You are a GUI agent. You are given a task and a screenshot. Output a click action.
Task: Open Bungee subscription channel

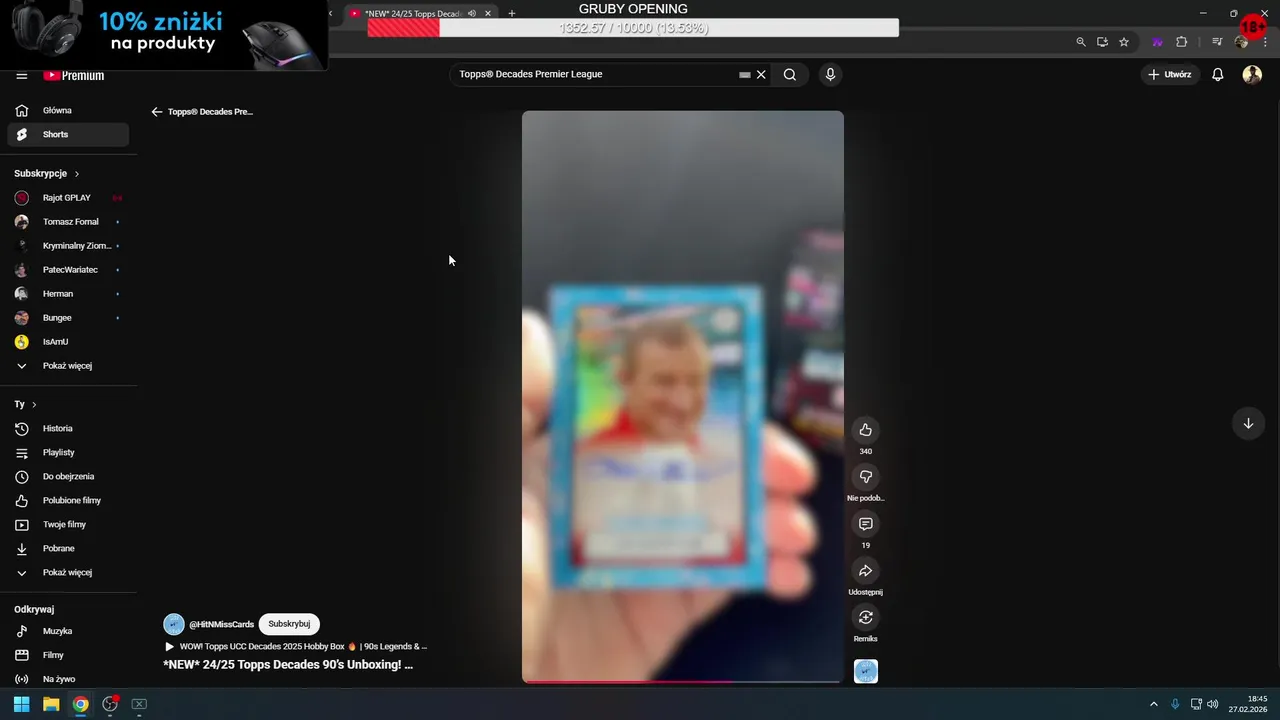click(x=68, y=318)
